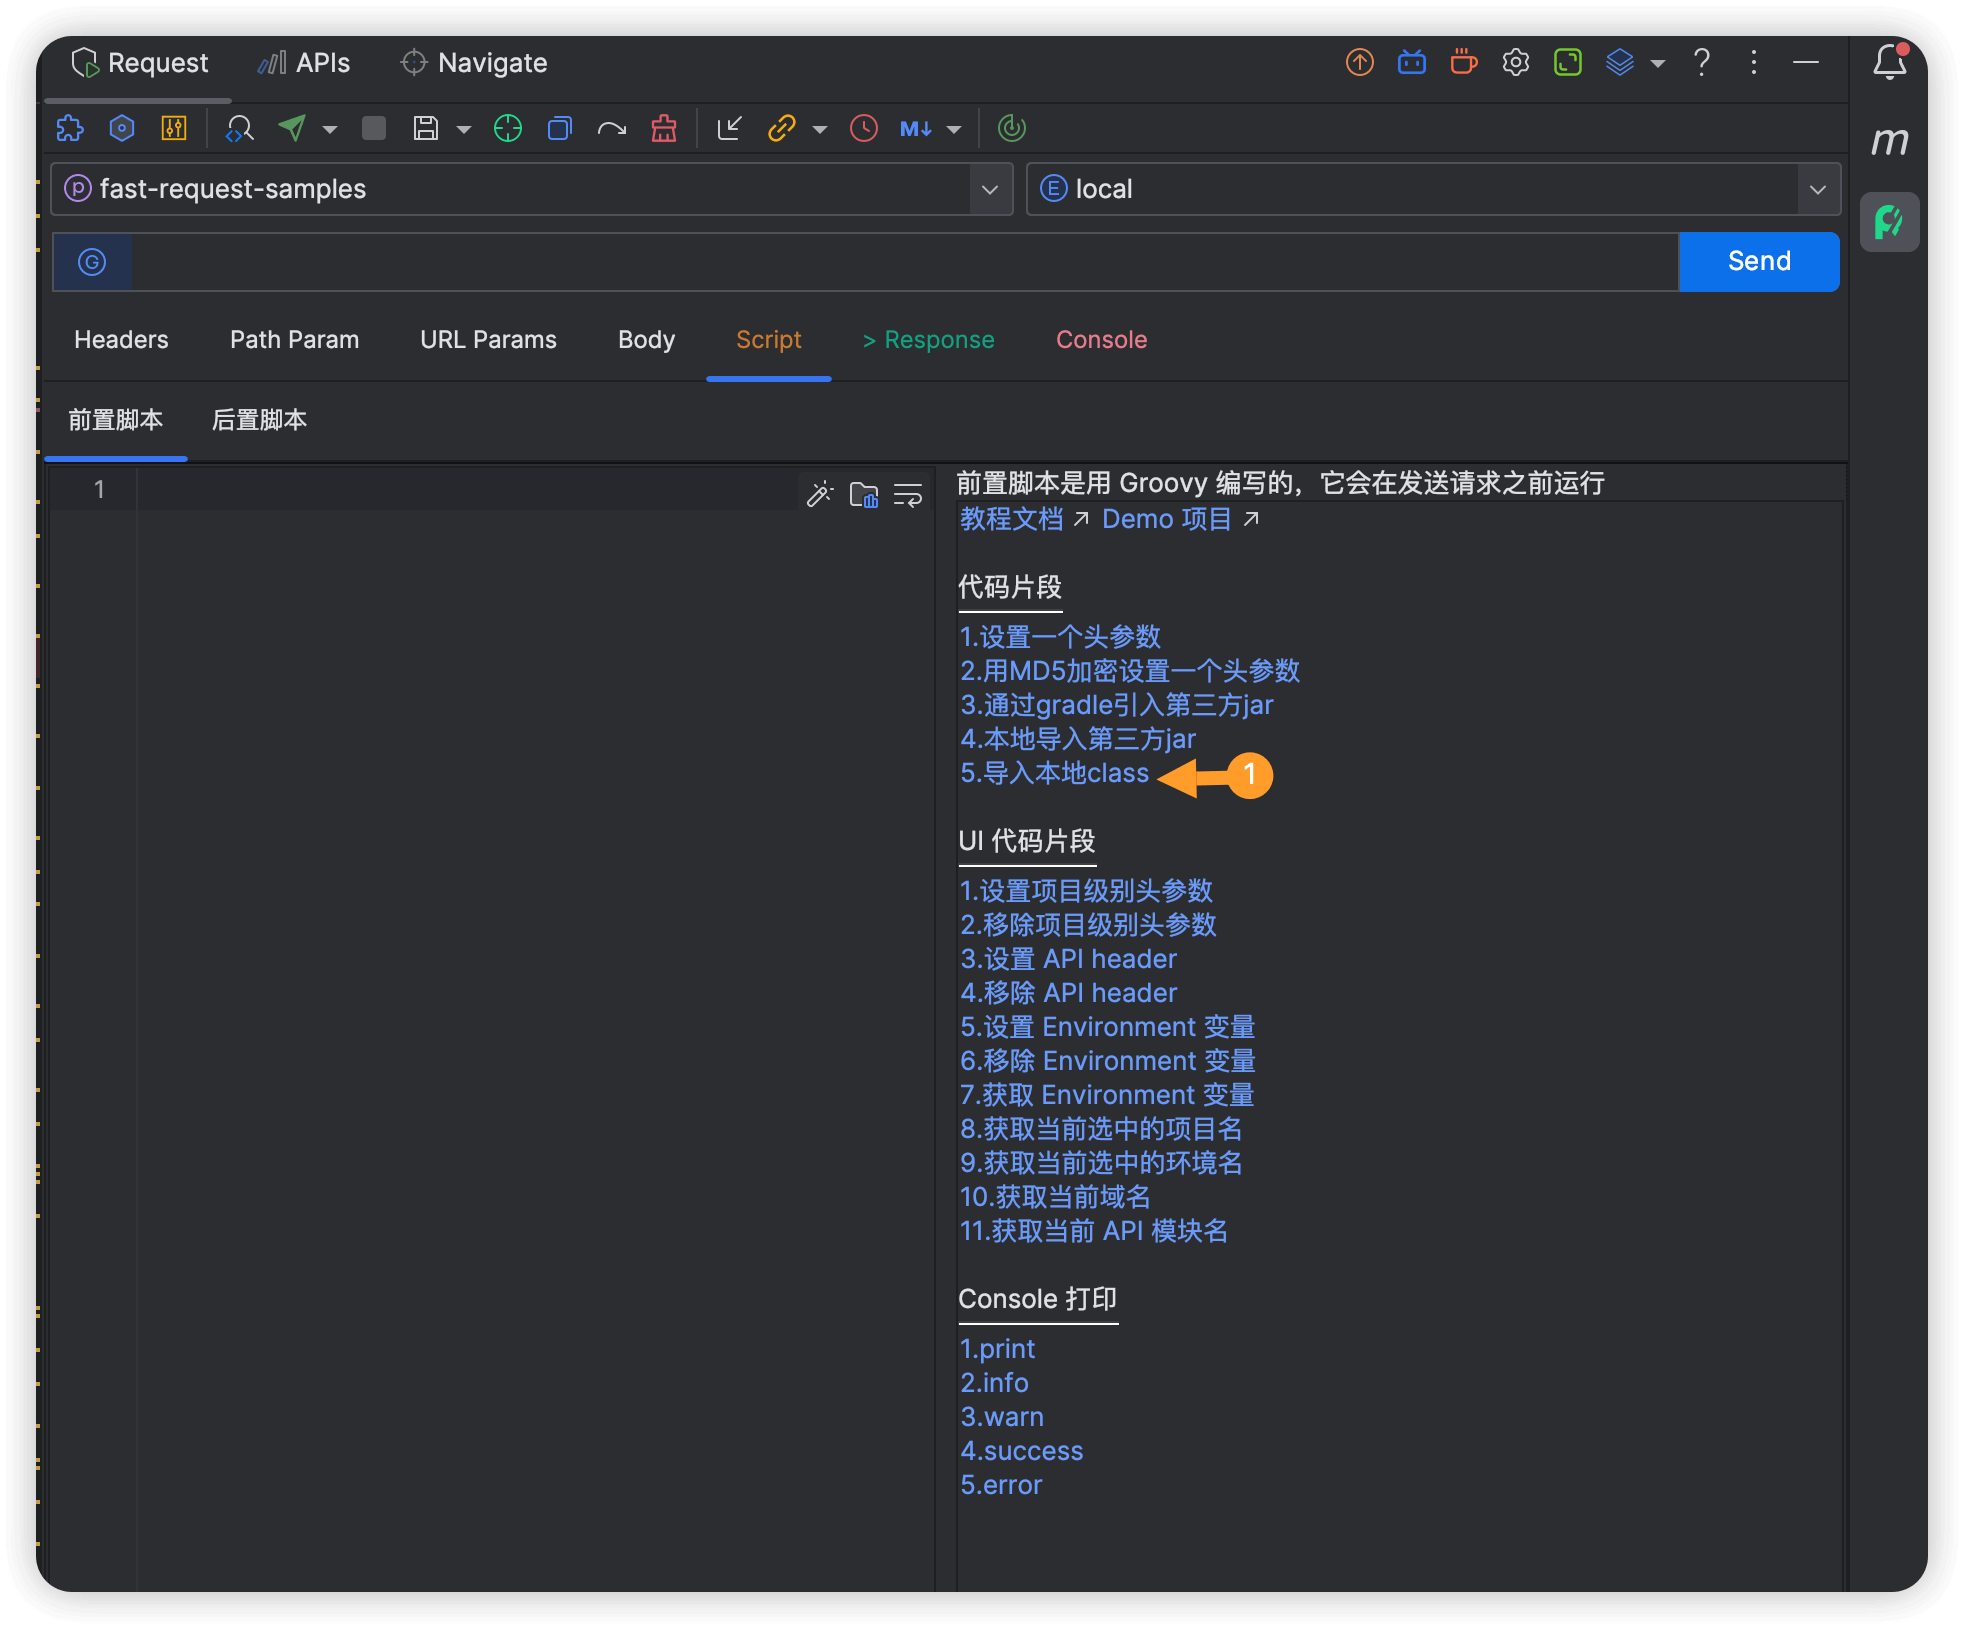The width and height of the screenshot is (1964, 1628).
Task: Expand the layers icon dropdown arrow
Action: click(1658, 64)
